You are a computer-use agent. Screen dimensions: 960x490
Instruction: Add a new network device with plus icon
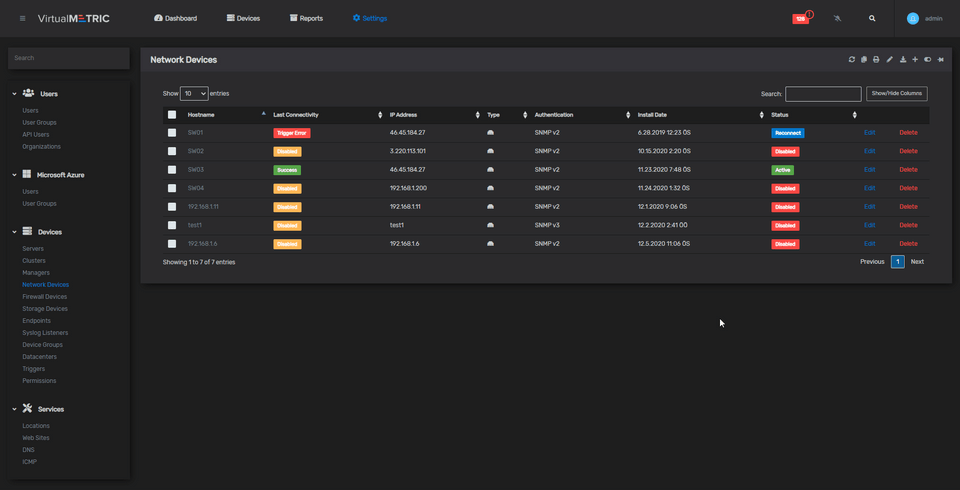pyautogui.click(x=915, y=59)
